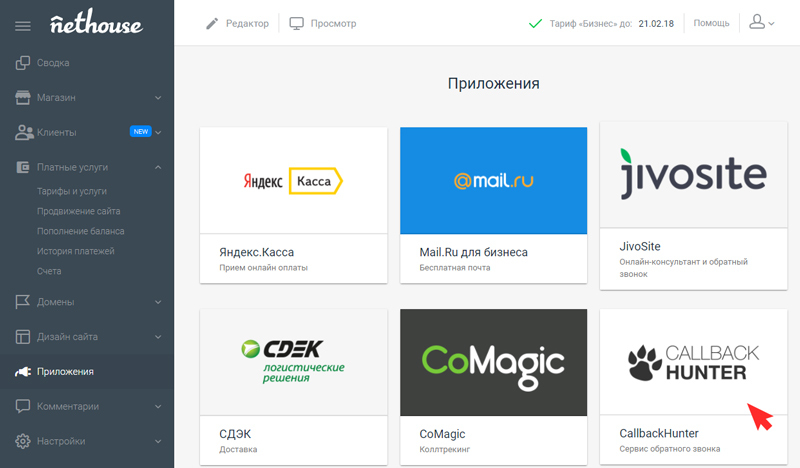Click the Mail.Ru для бизнеса title
This screenshot has width=800, height=468.
473,252
